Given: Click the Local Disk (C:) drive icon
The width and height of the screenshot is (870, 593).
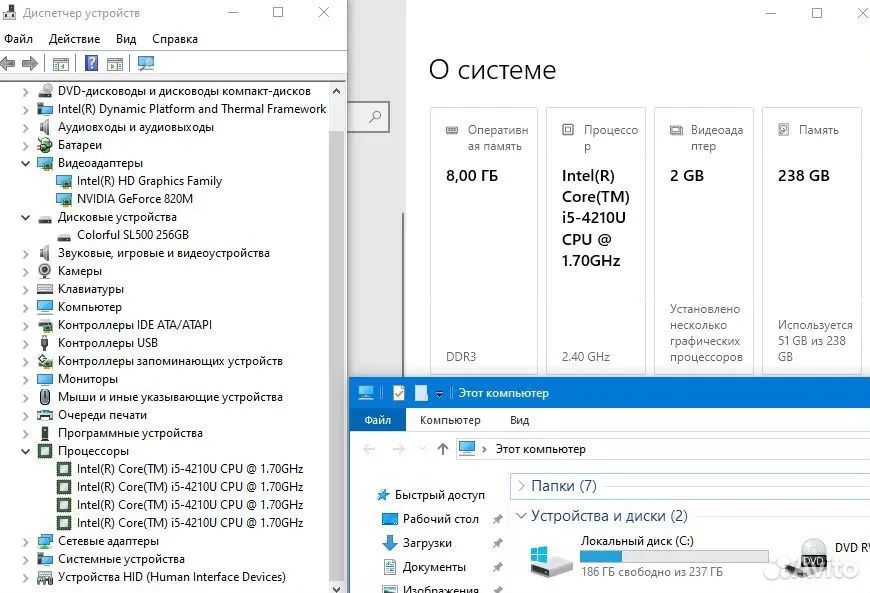Looking at the screenshot, I should click(551, 560).
